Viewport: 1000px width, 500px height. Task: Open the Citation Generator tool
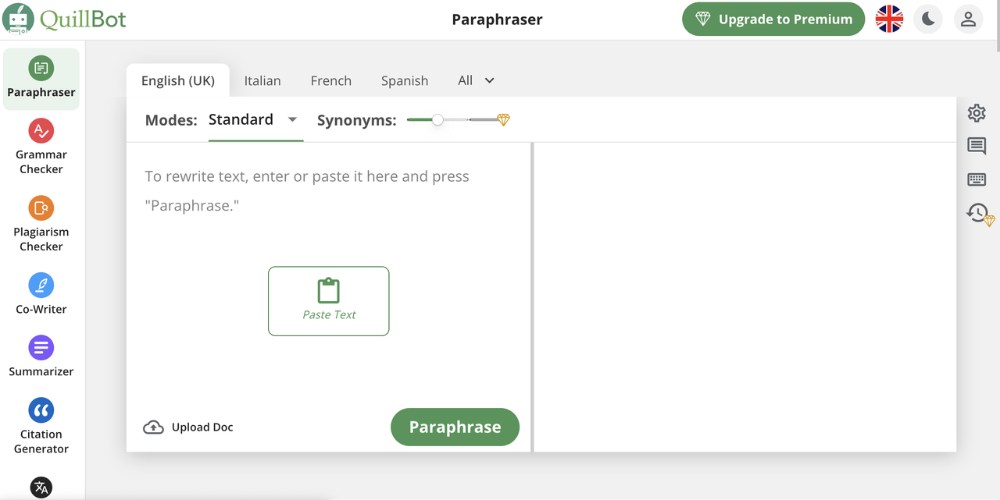point(41,426)
